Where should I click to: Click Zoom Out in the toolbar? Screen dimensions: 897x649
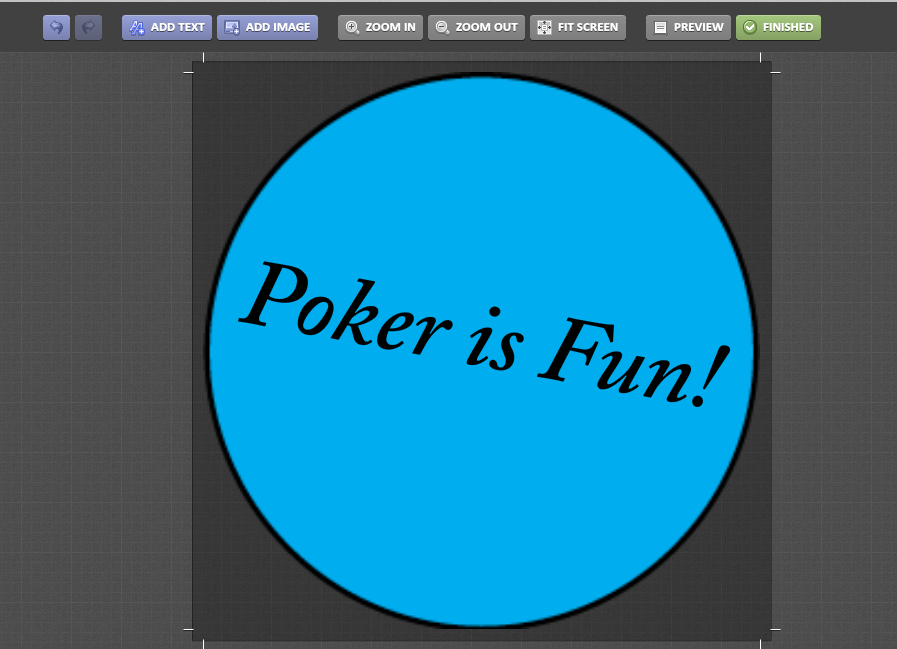pos(475,27)
